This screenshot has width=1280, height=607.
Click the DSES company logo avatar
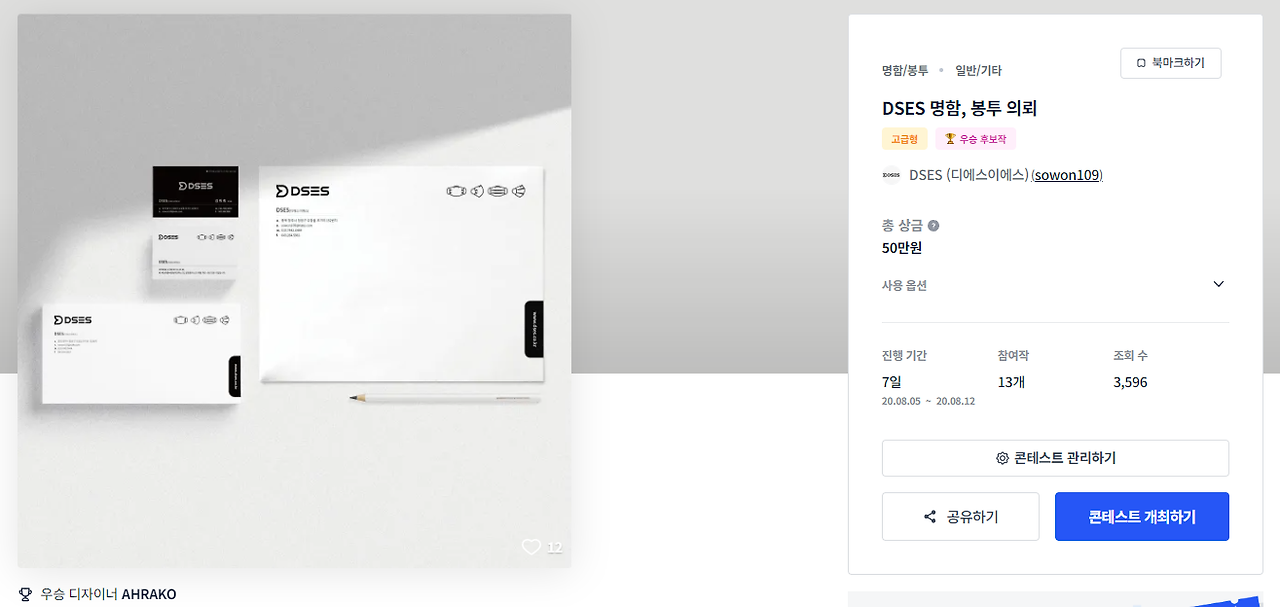coord(891,175)
